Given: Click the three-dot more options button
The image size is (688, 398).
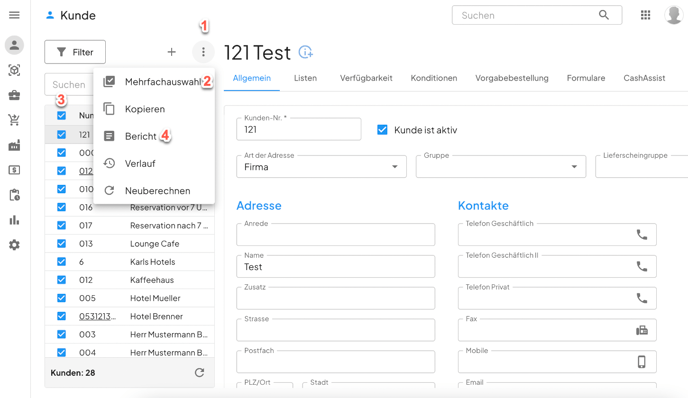Looking at the screenshot, I should pos(203,52).
